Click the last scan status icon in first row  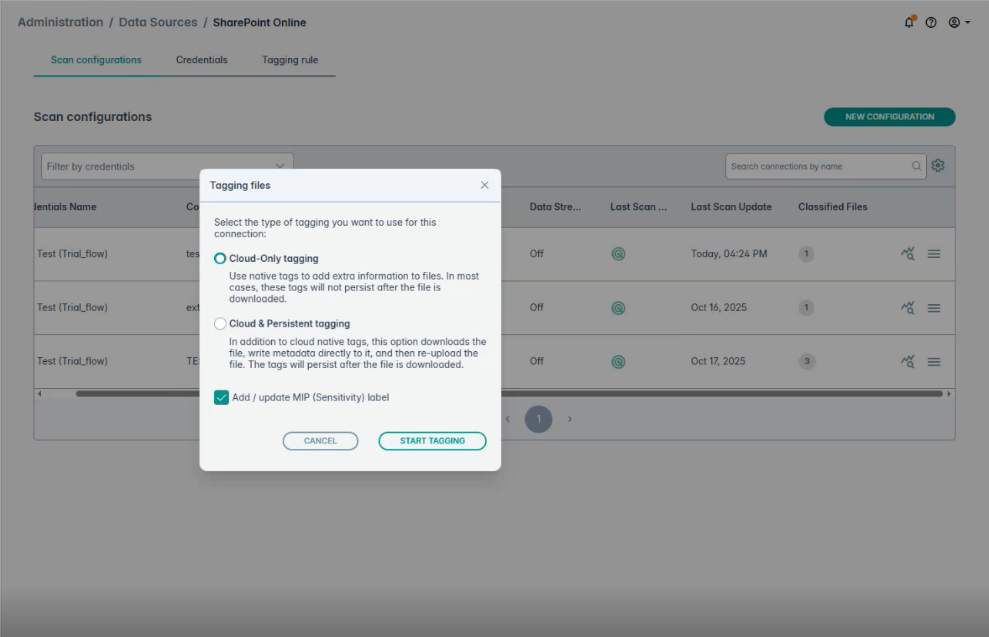tap(618, 254)
